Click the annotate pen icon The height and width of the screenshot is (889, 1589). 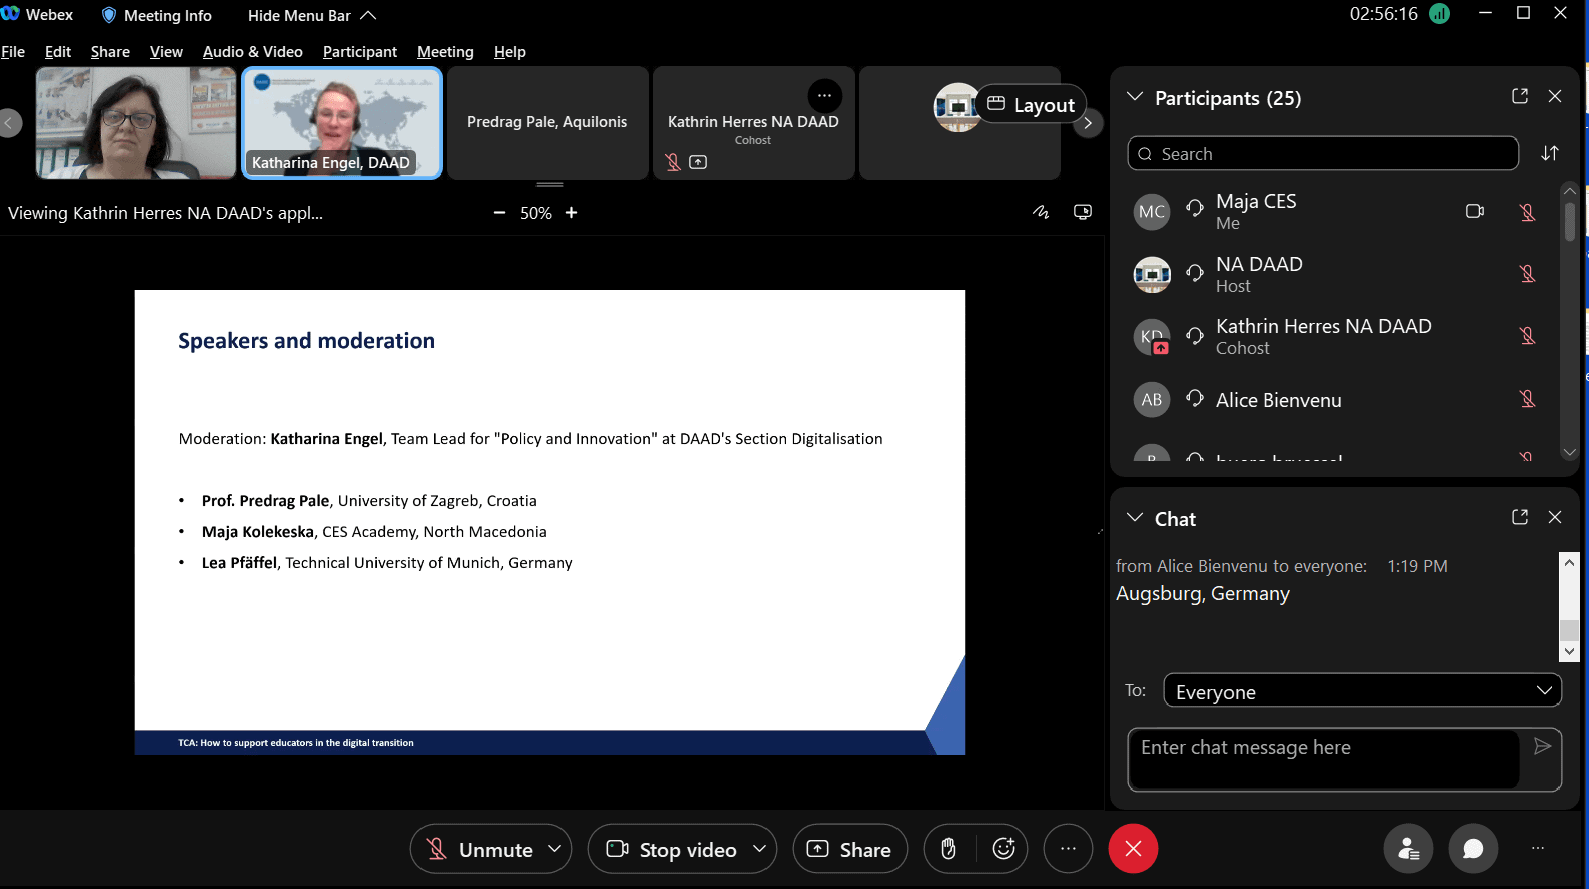[1041, 212]
